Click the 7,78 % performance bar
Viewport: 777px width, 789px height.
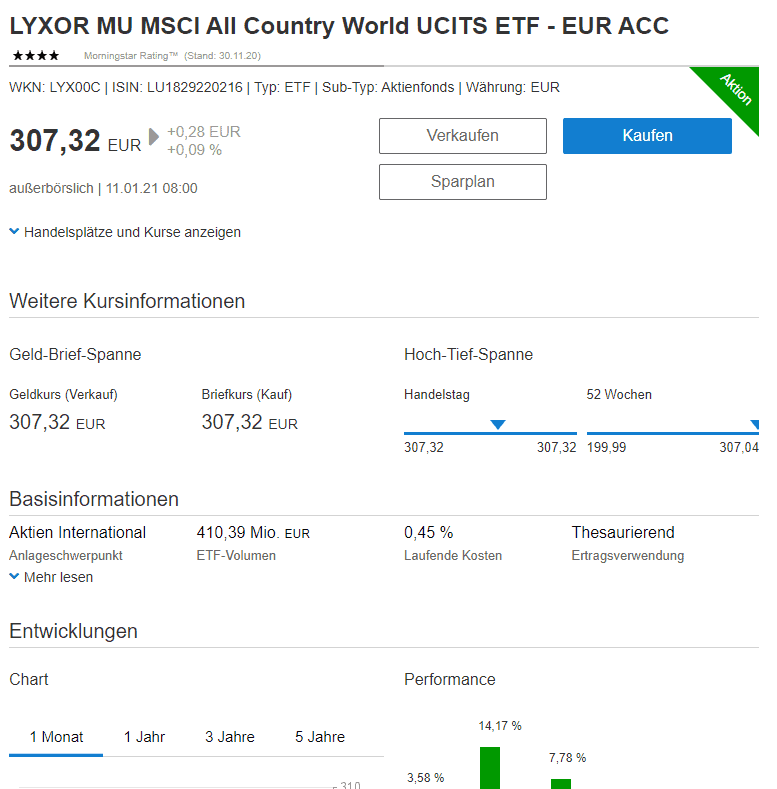tap(561, 783)
